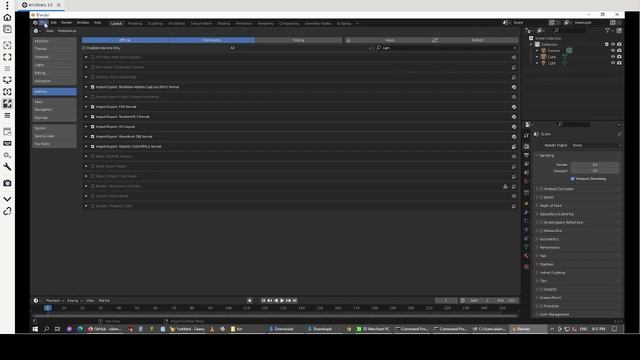Select the Interface preferences section

pyautogui.click(x=54, y=41)
